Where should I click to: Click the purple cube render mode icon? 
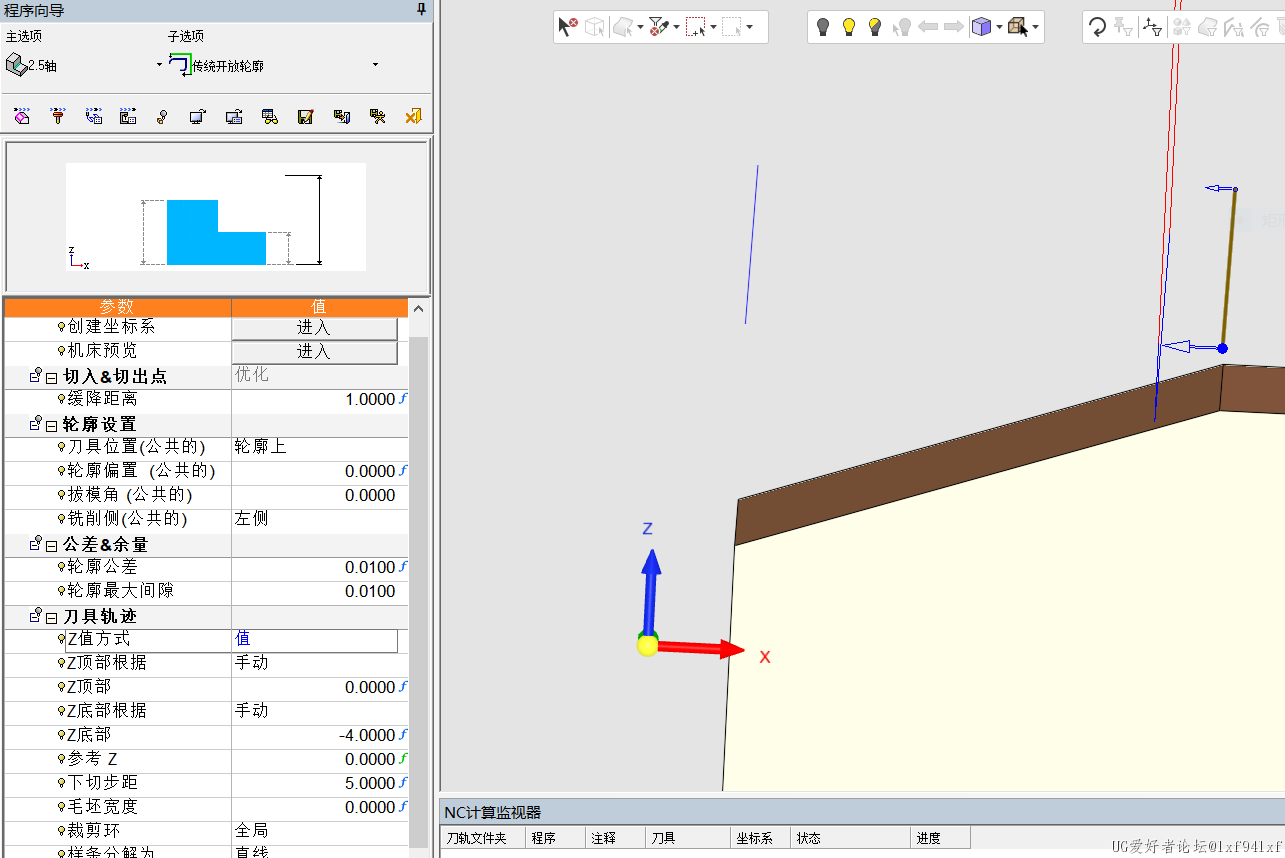tap(981, 27)
